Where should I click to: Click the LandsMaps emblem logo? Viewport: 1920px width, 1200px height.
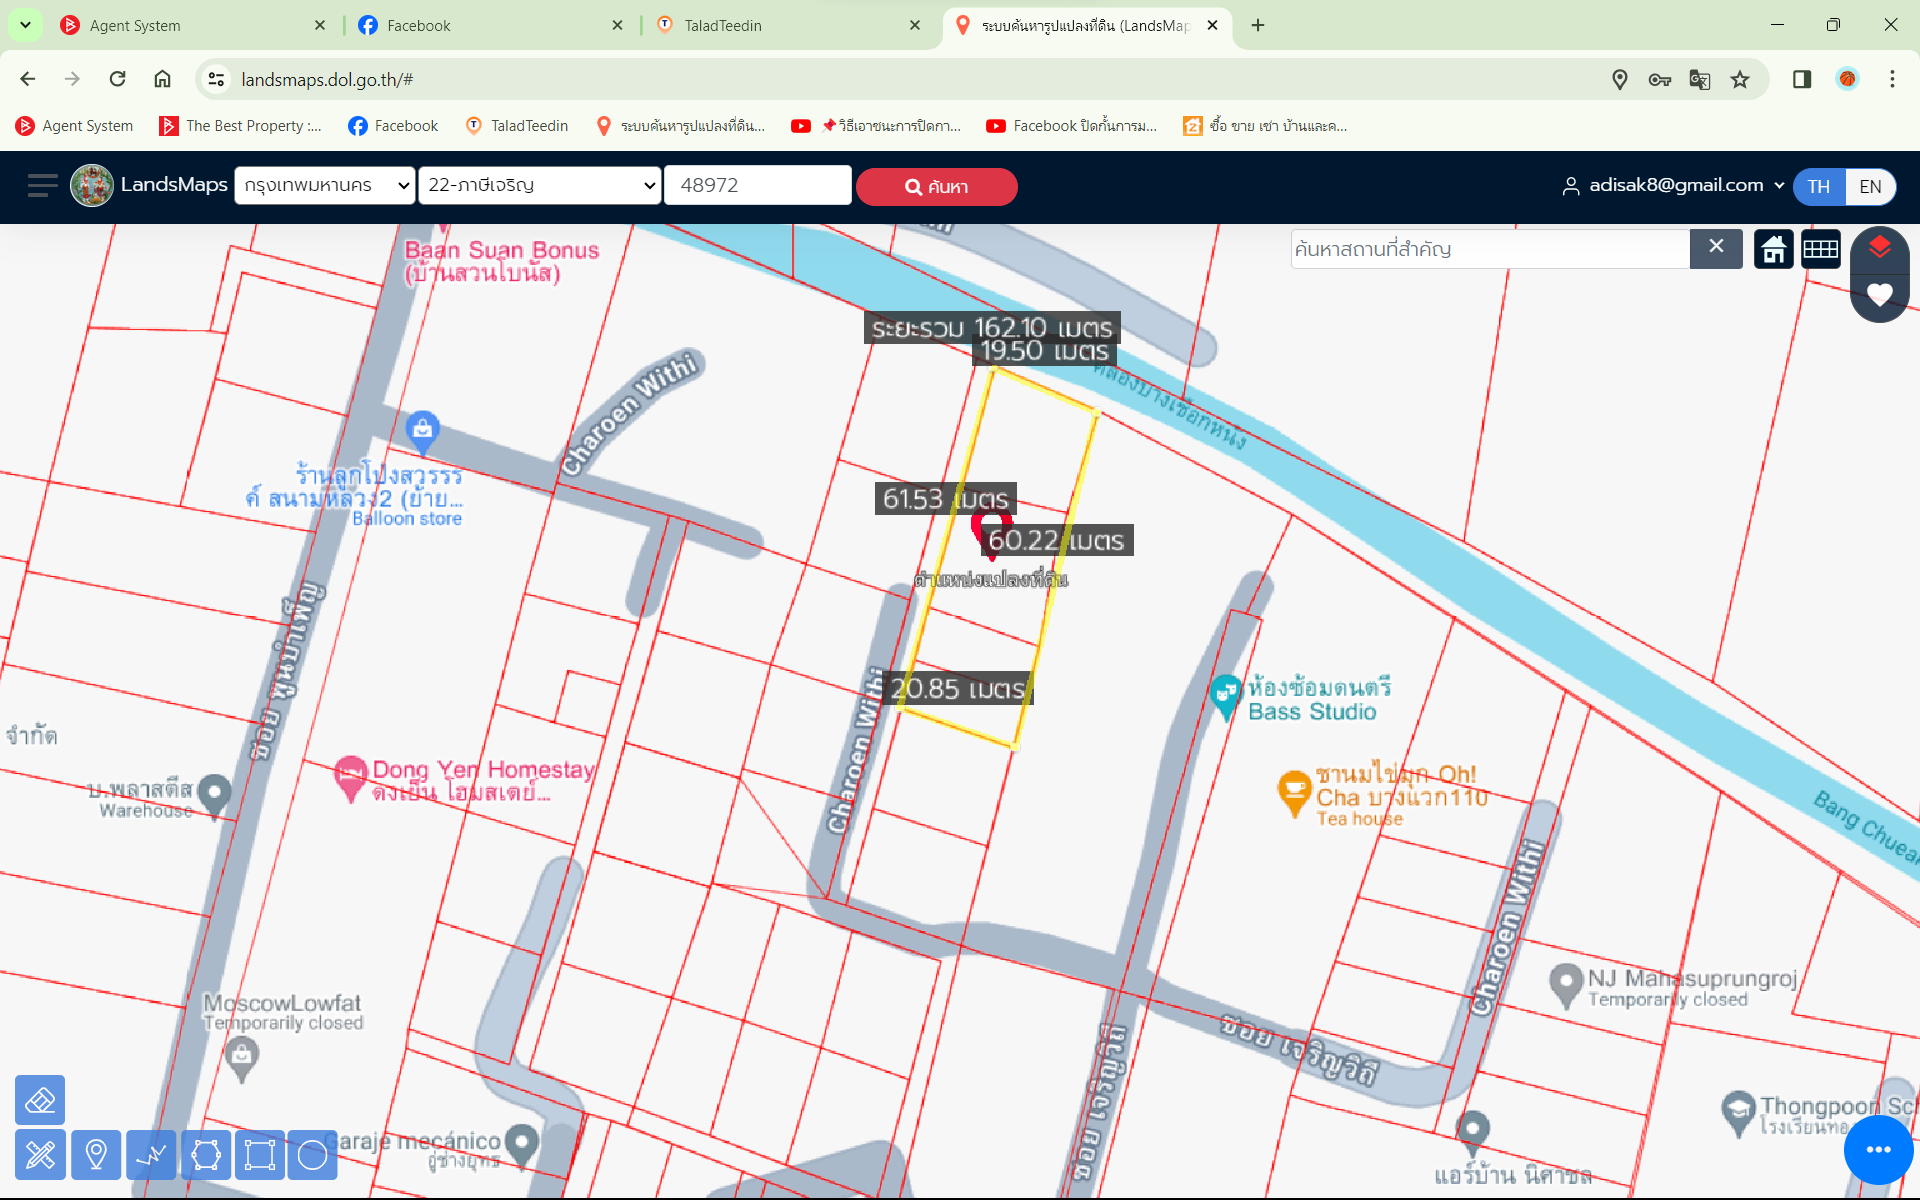click(92, 186)
